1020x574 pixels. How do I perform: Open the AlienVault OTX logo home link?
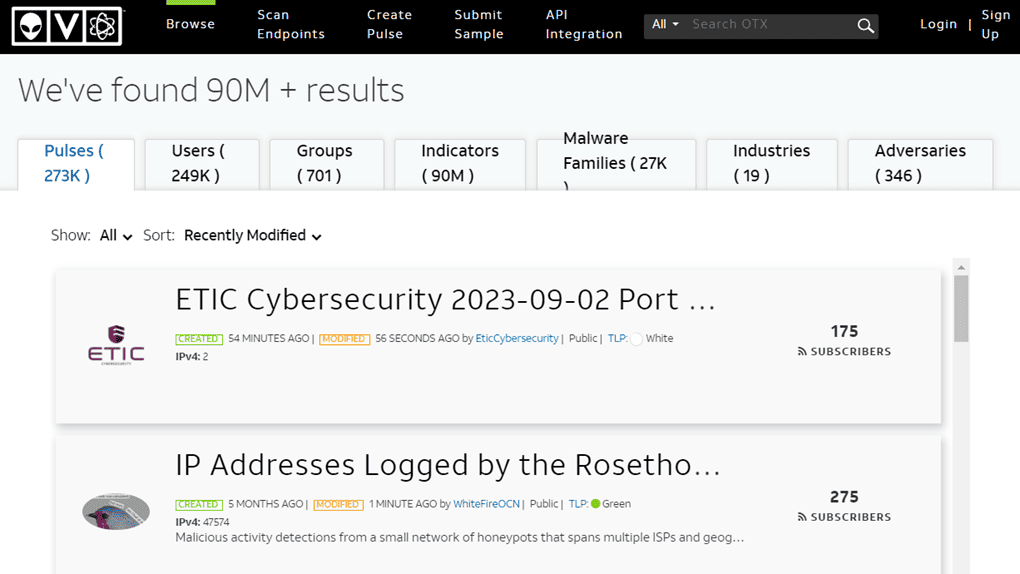(67, 26)
